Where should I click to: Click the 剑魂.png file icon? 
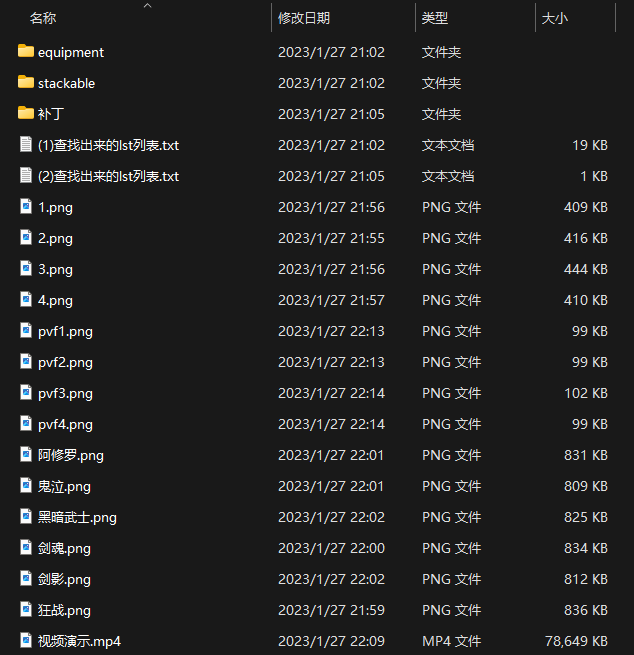pyautogui.click(x=26, y=547)
